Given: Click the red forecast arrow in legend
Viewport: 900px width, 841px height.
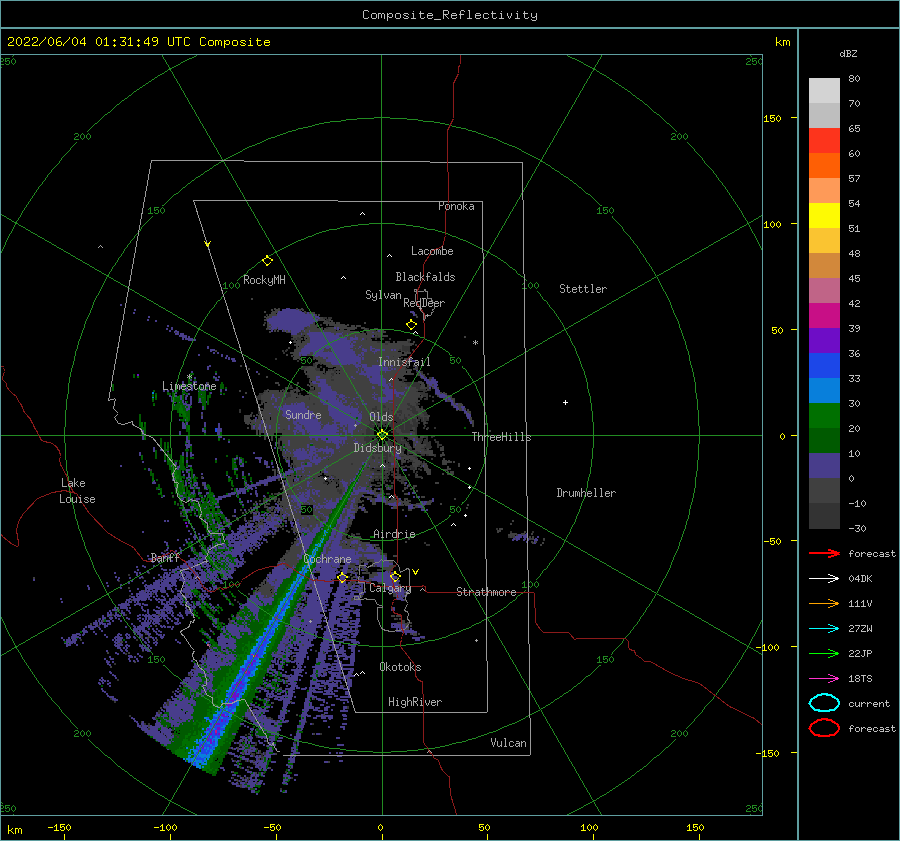Looking at the screenshot, I should [x=824, y=553].
